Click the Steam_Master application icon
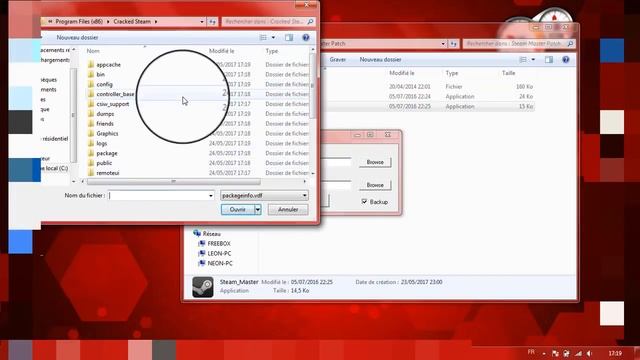Image resolution: width=640 pixels, height=360 pixels. [x=203, y=287]
